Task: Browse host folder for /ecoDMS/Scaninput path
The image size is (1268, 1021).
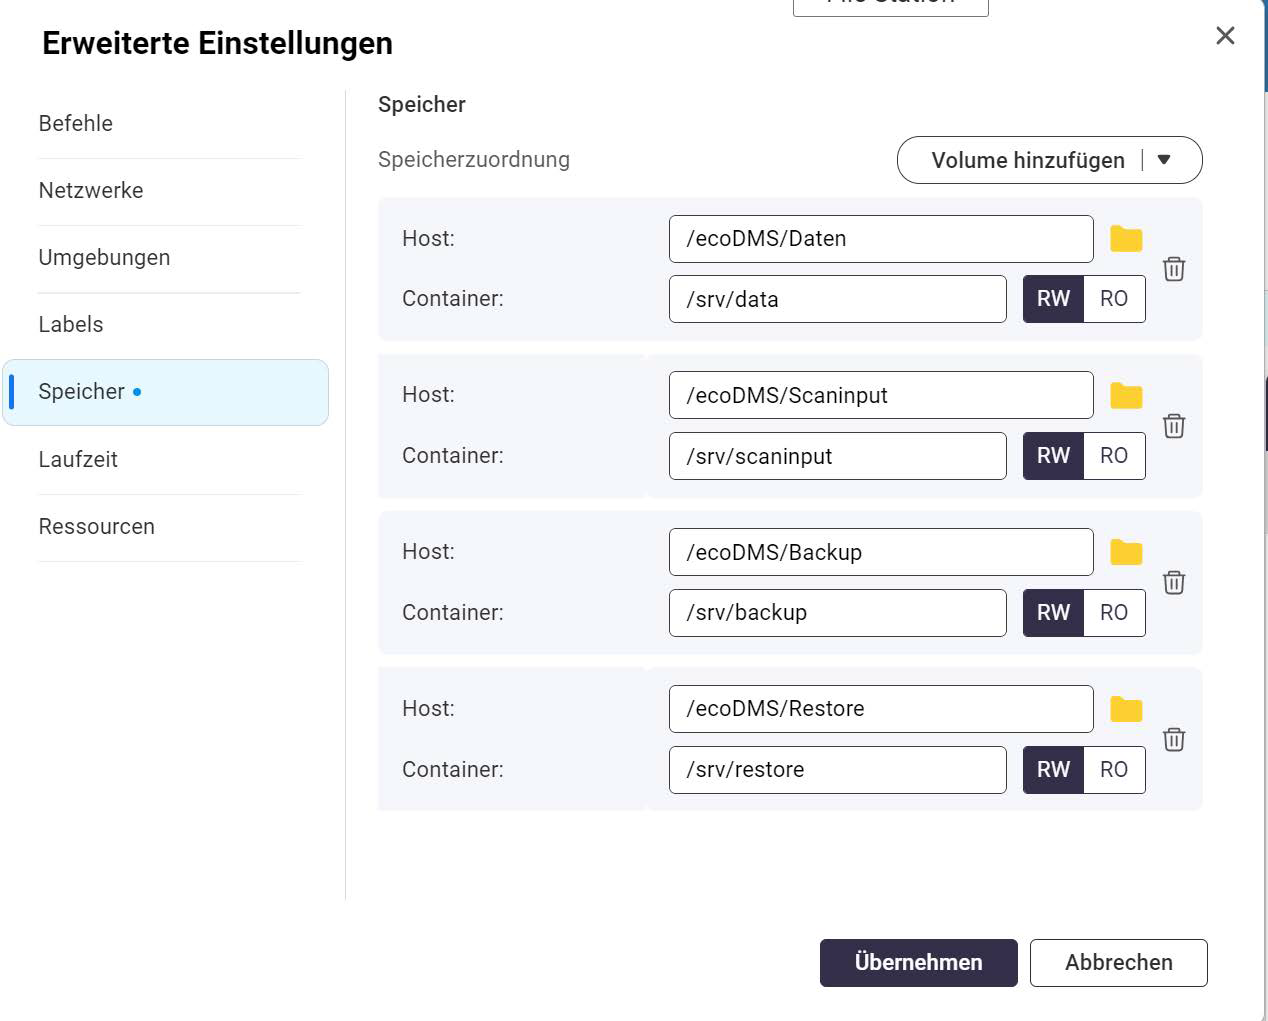Action: [1126, 396]
